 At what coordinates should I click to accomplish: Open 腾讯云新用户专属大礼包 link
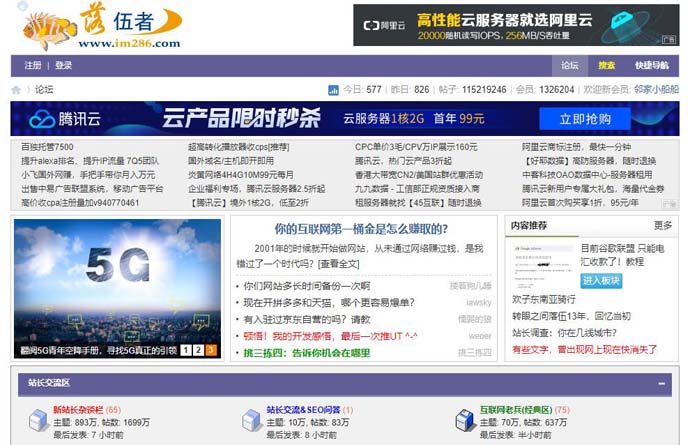[593, 189]
